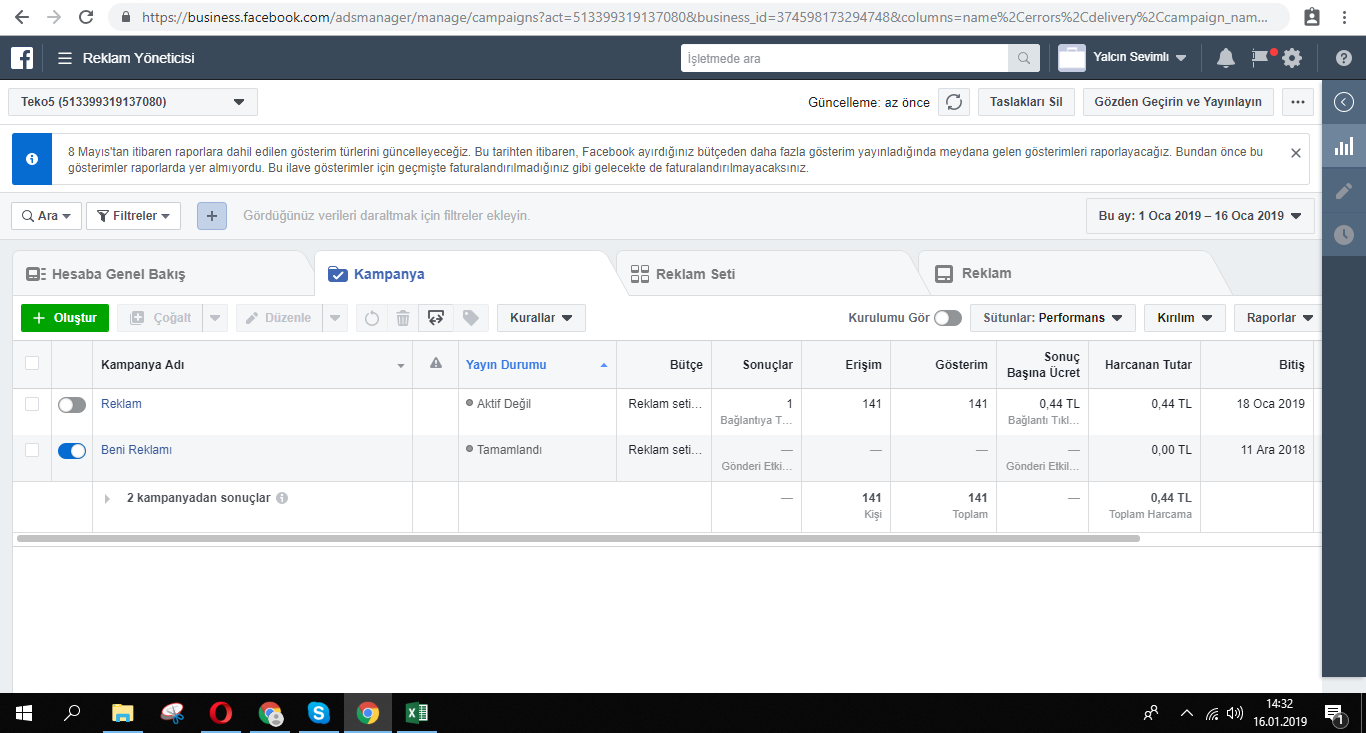Click the trash delete icon in the toolbar

[x=402, y=318]
